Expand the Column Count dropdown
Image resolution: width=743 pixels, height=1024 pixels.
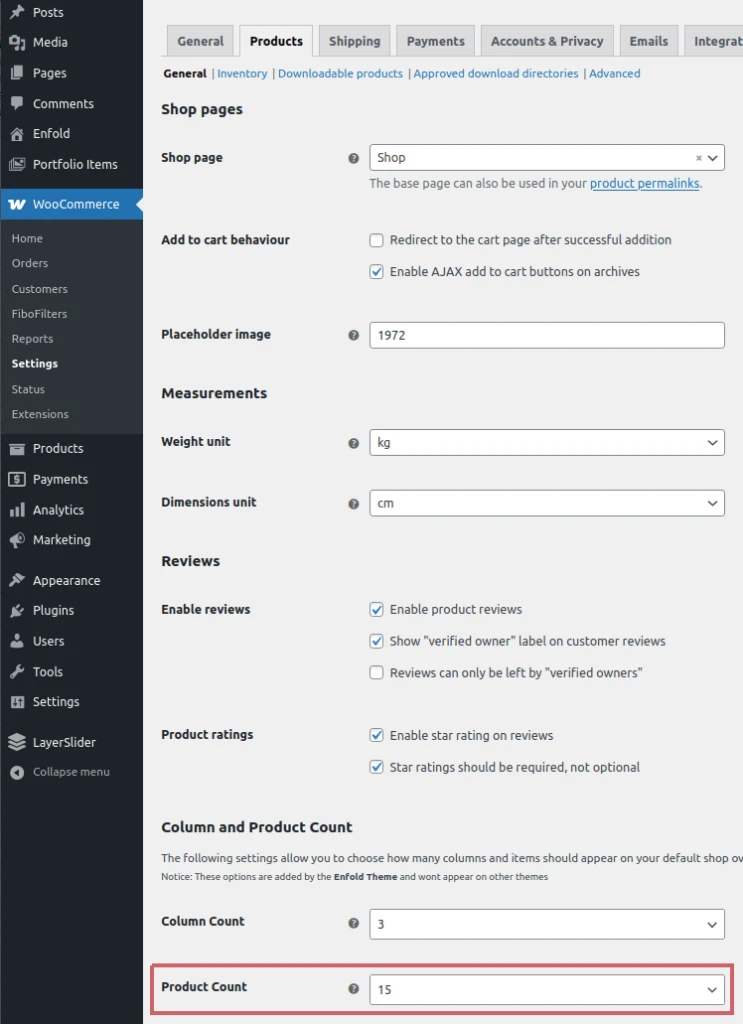pyautogui.click(x=546, y=924)
